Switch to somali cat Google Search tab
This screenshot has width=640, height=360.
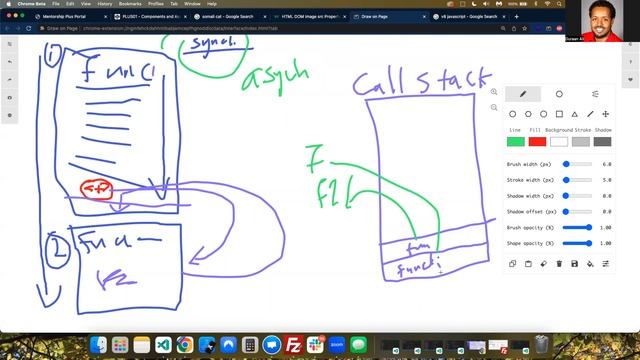pos(229,17)
